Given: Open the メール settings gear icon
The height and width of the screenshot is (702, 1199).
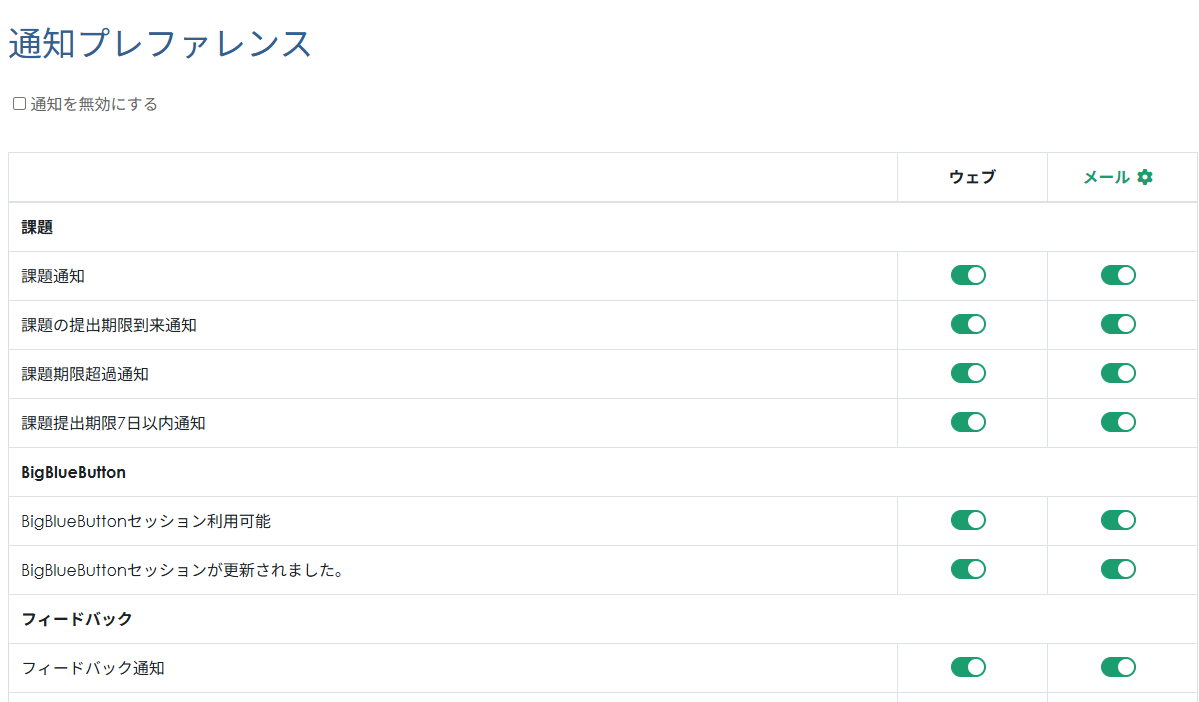Looking at the screenshot, I should point(1145,177).
